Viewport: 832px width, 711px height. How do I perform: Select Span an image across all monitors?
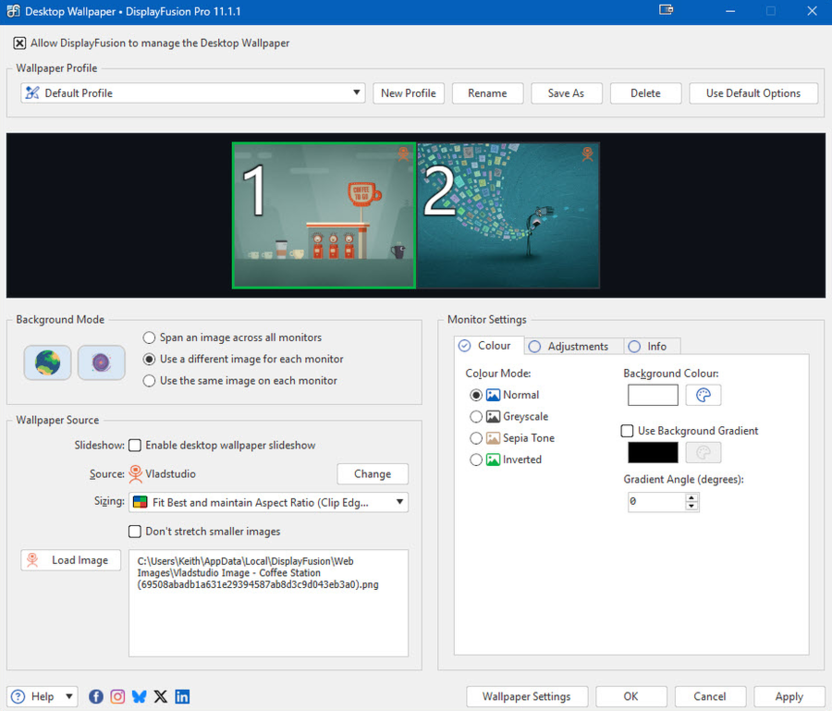coord(150,338)
